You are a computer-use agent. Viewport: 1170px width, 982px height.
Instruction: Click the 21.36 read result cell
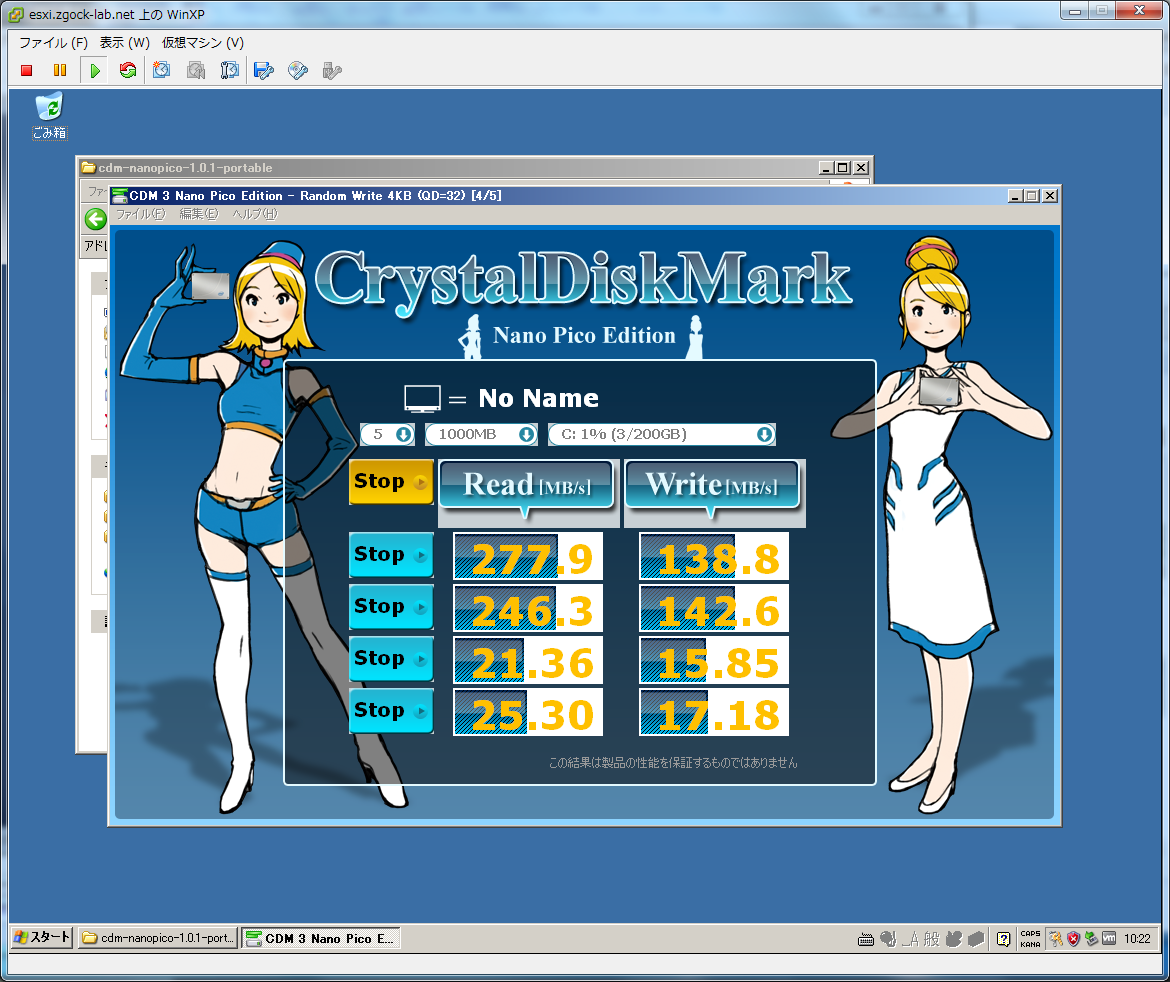coord(528,660)
